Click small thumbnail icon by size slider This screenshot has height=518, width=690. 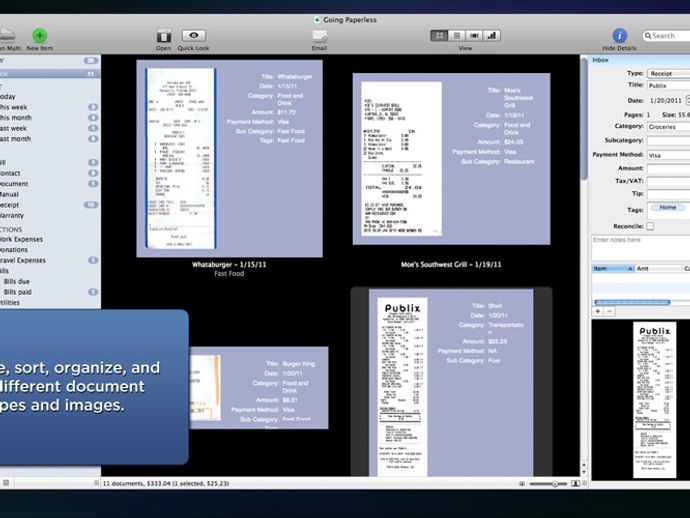point(522,484)
